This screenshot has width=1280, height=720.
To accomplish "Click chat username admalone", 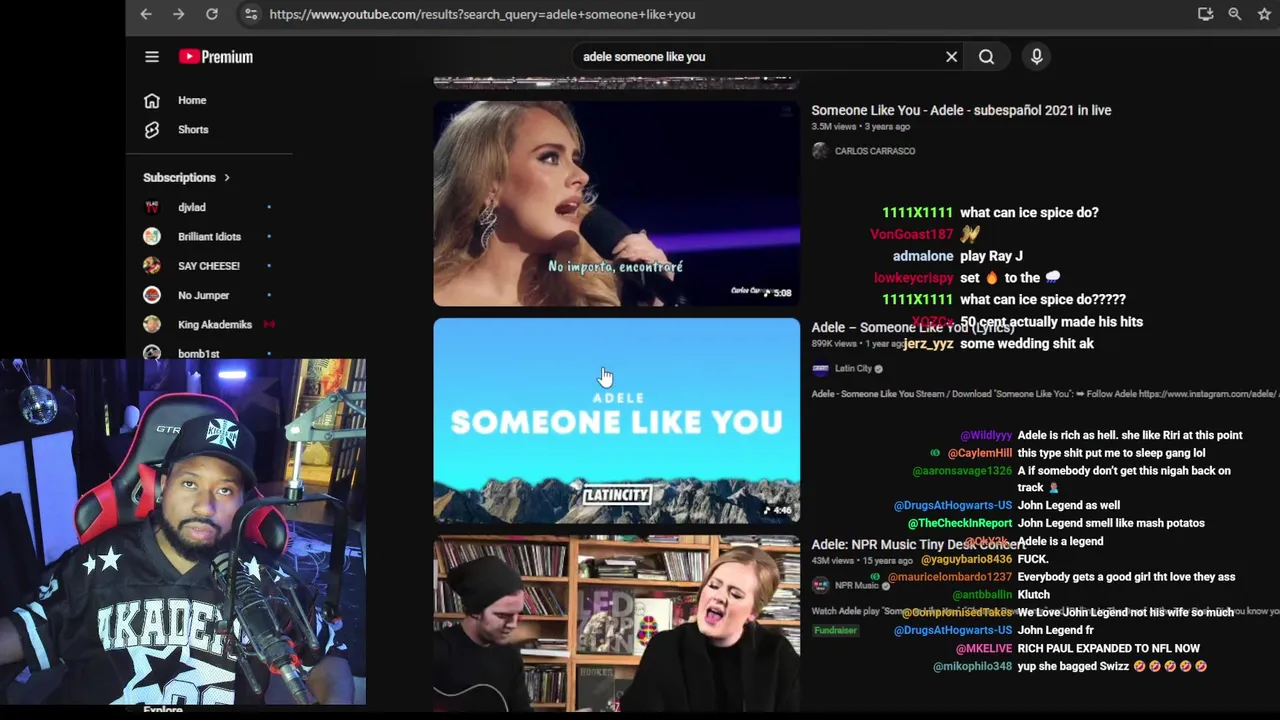I will point(923,256).
